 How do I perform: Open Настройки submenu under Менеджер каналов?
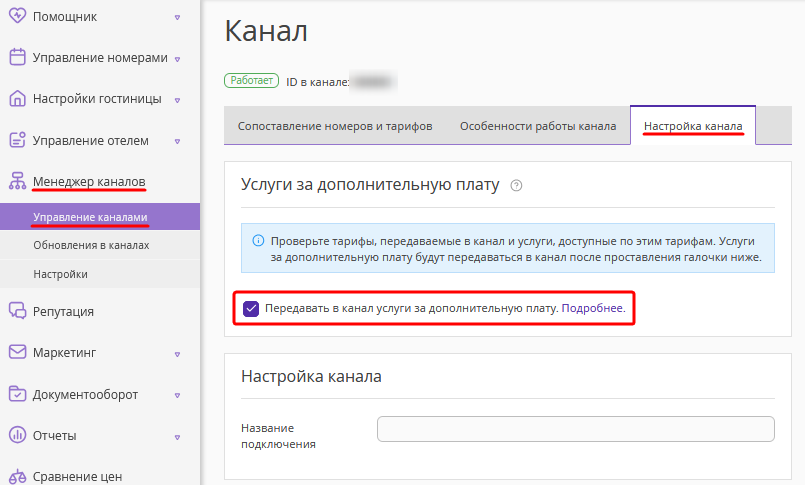(x=100, y=274)
